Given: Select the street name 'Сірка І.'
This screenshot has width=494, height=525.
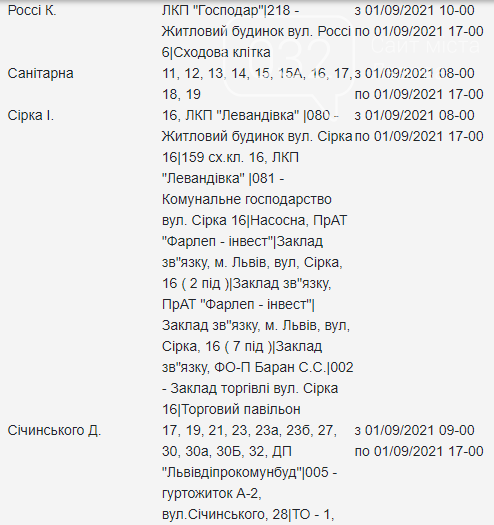Looking at the screenshot, I should click(x=31, y=115).
